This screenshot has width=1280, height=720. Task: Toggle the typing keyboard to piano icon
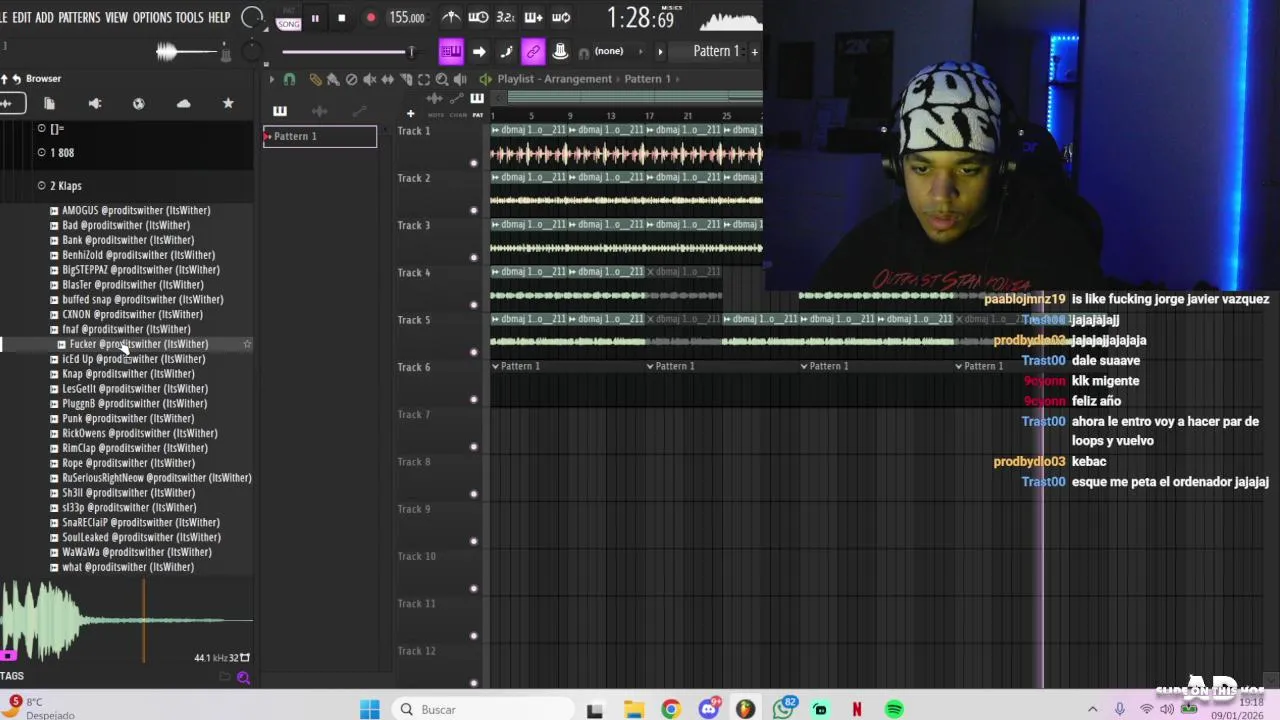[x=451, y=51]
